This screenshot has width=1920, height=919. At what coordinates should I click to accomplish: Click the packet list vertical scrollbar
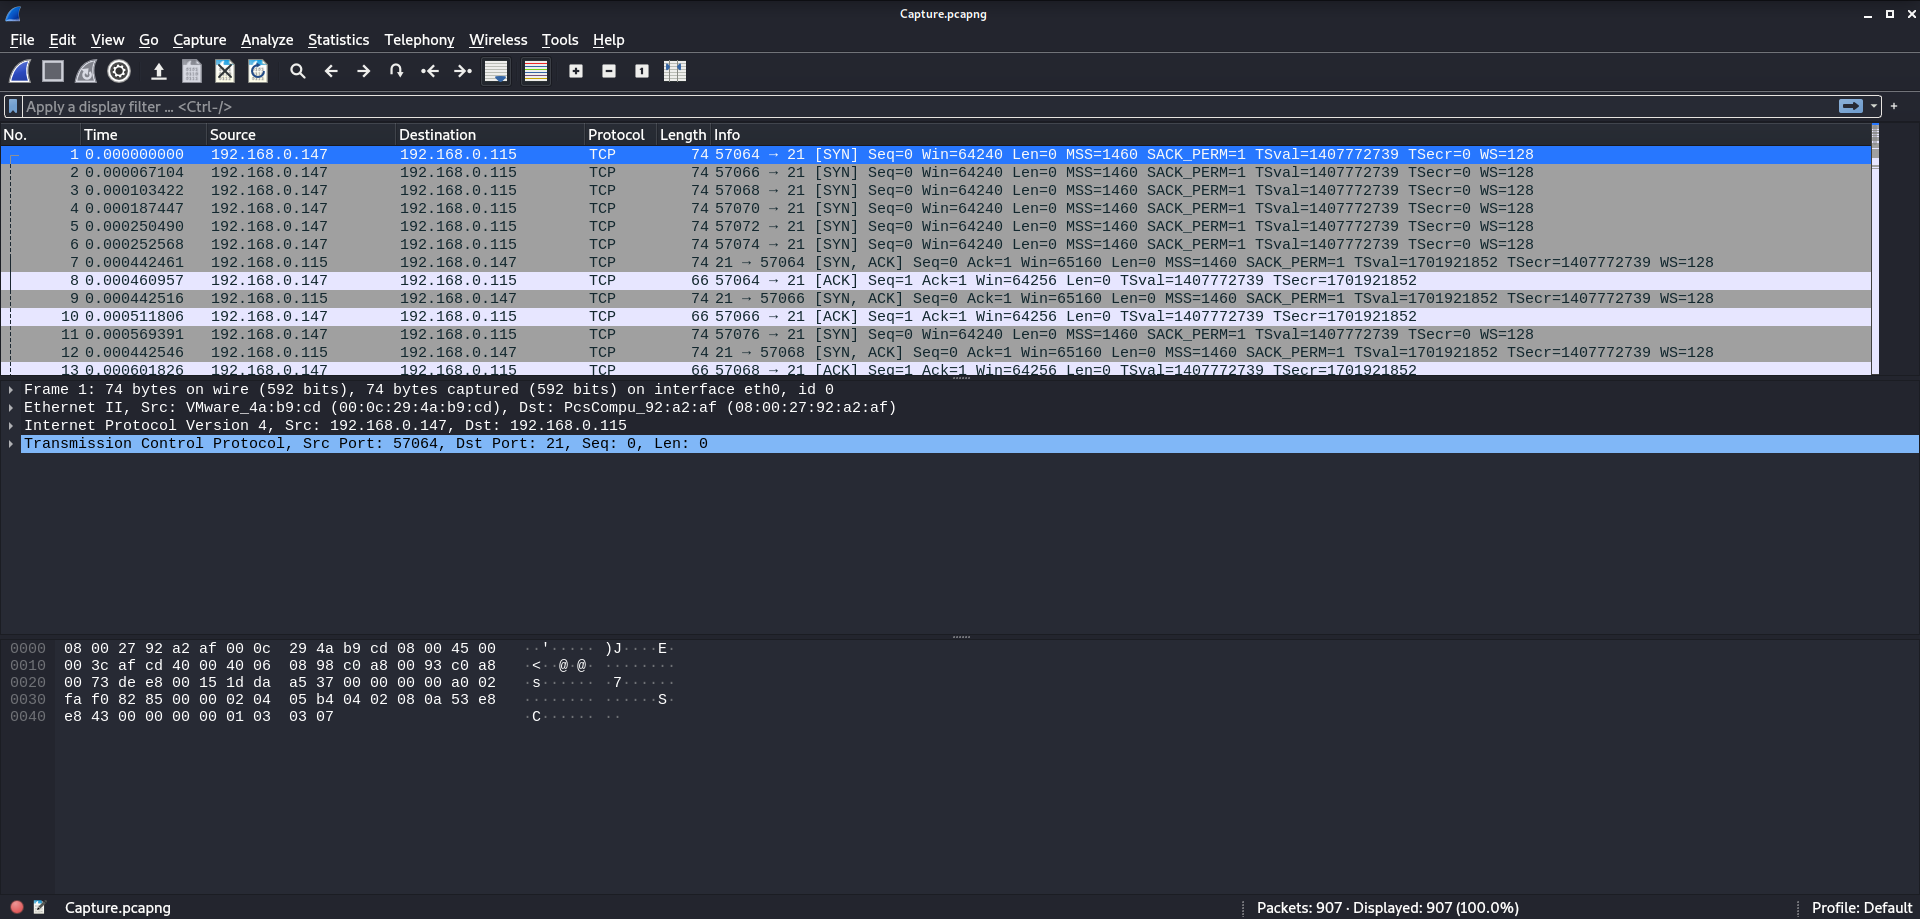click(1875, 250)
